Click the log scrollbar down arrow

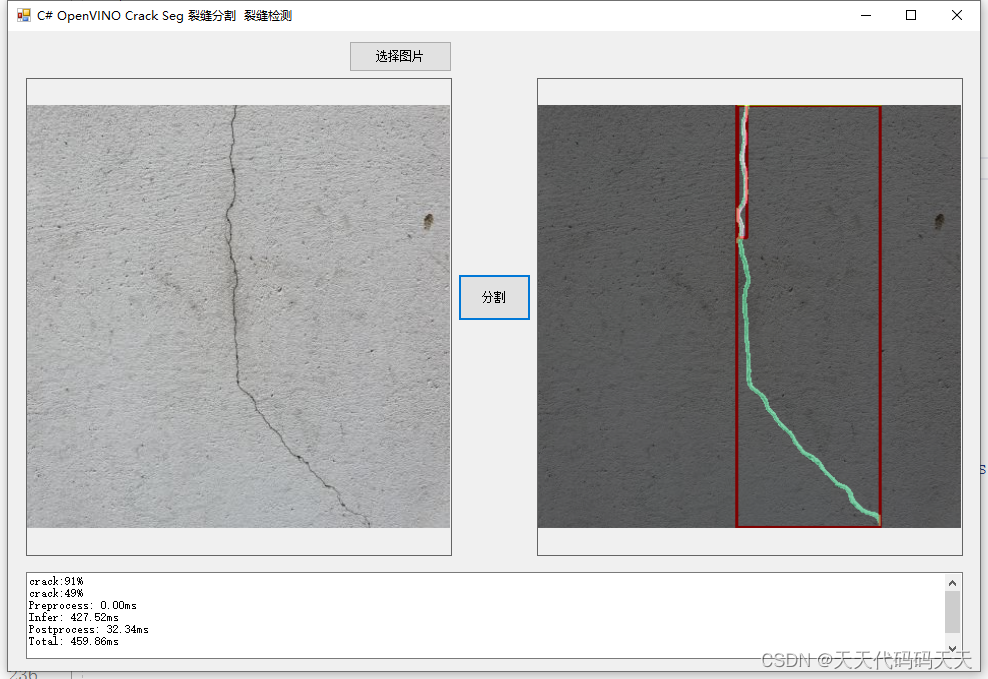click(952, 649)
